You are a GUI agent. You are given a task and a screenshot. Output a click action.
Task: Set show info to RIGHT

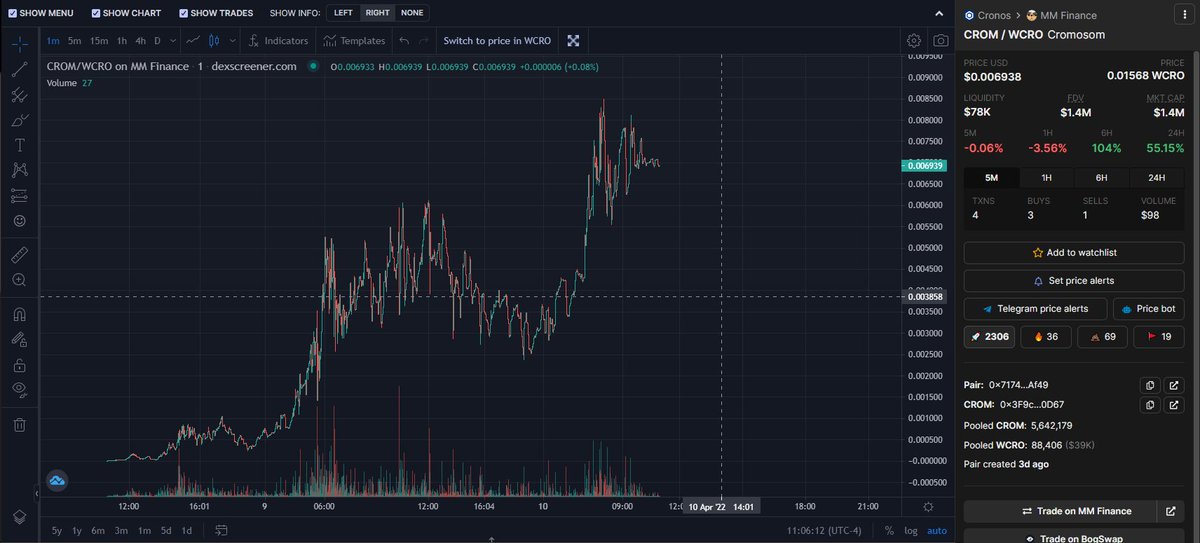(377, 13)
